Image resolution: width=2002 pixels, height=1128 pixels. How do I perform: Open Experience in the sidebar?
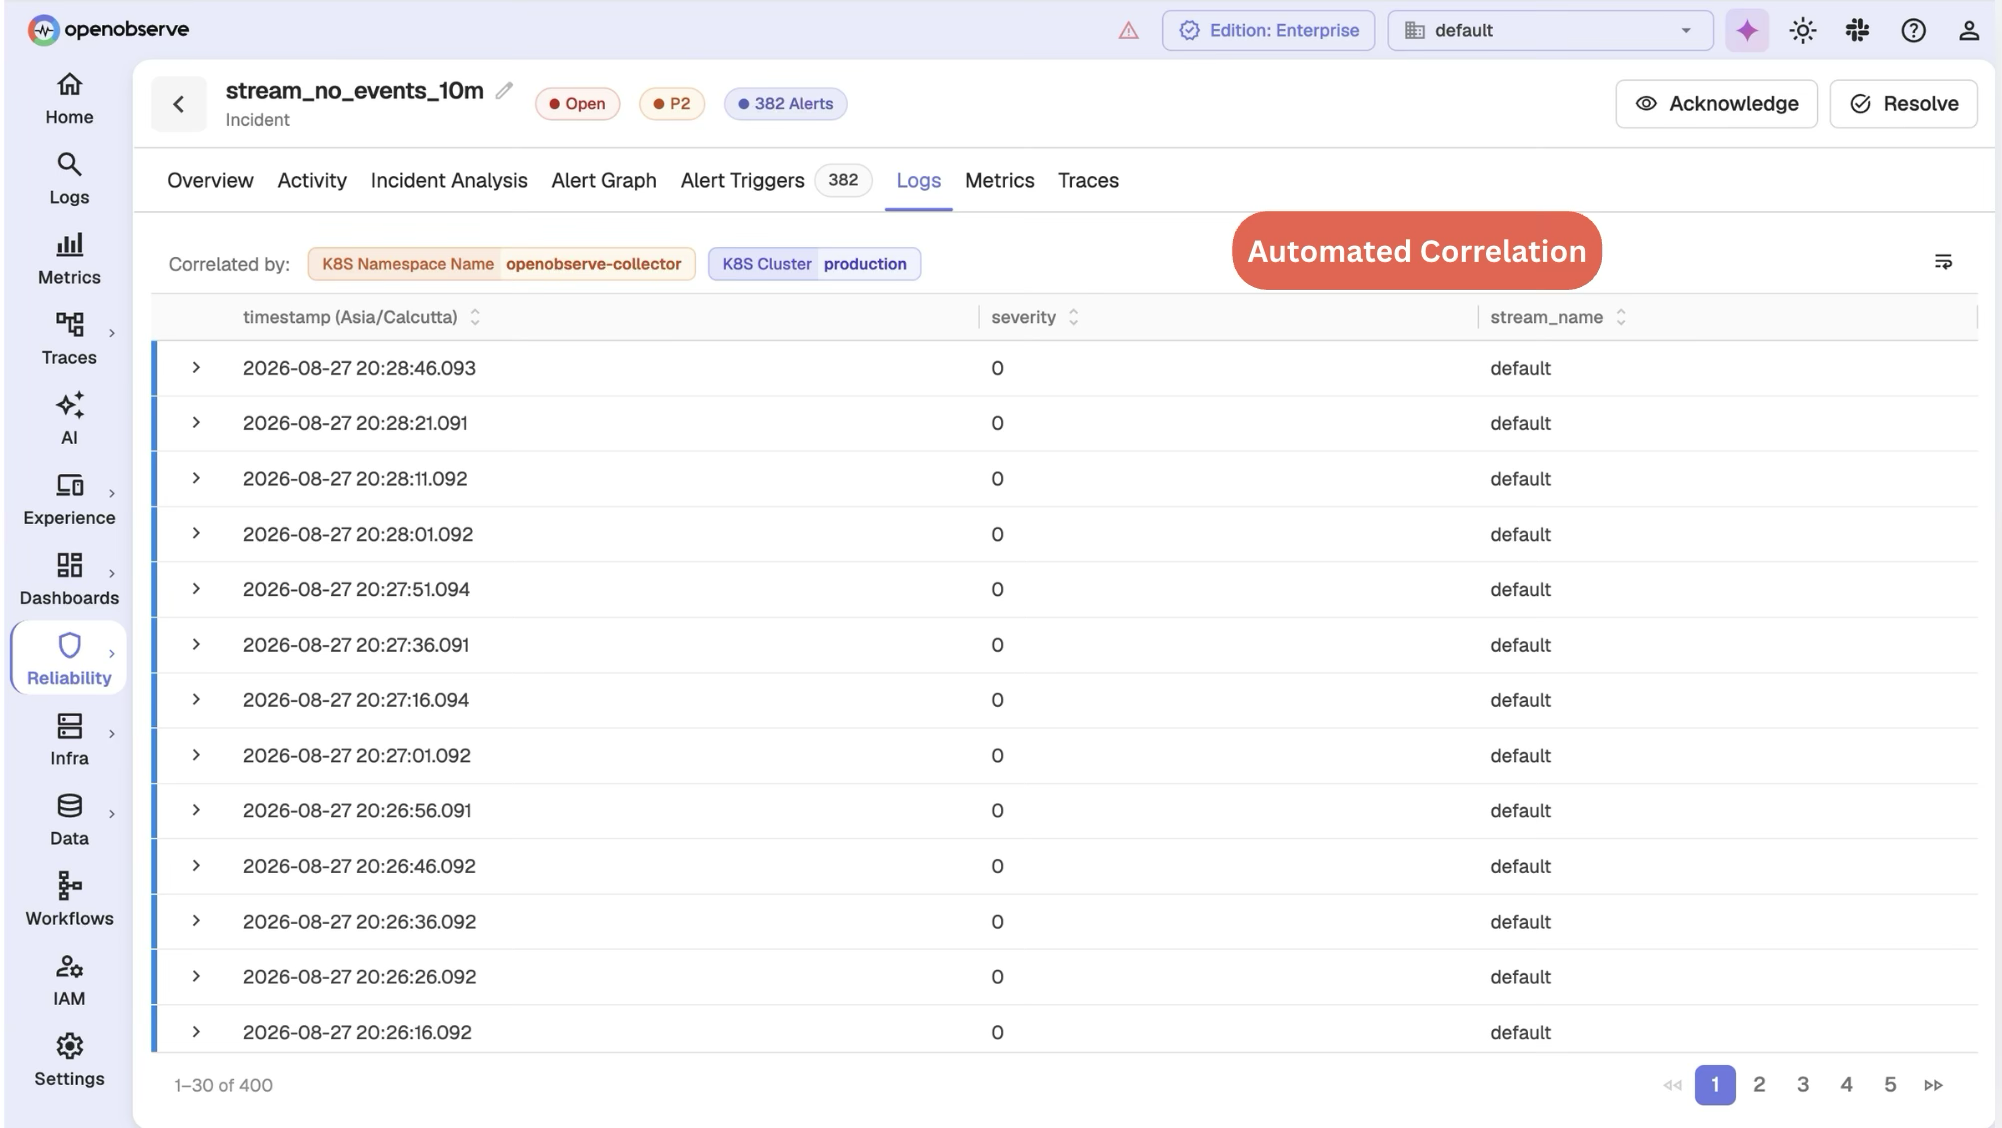click(x=69, y=499)
